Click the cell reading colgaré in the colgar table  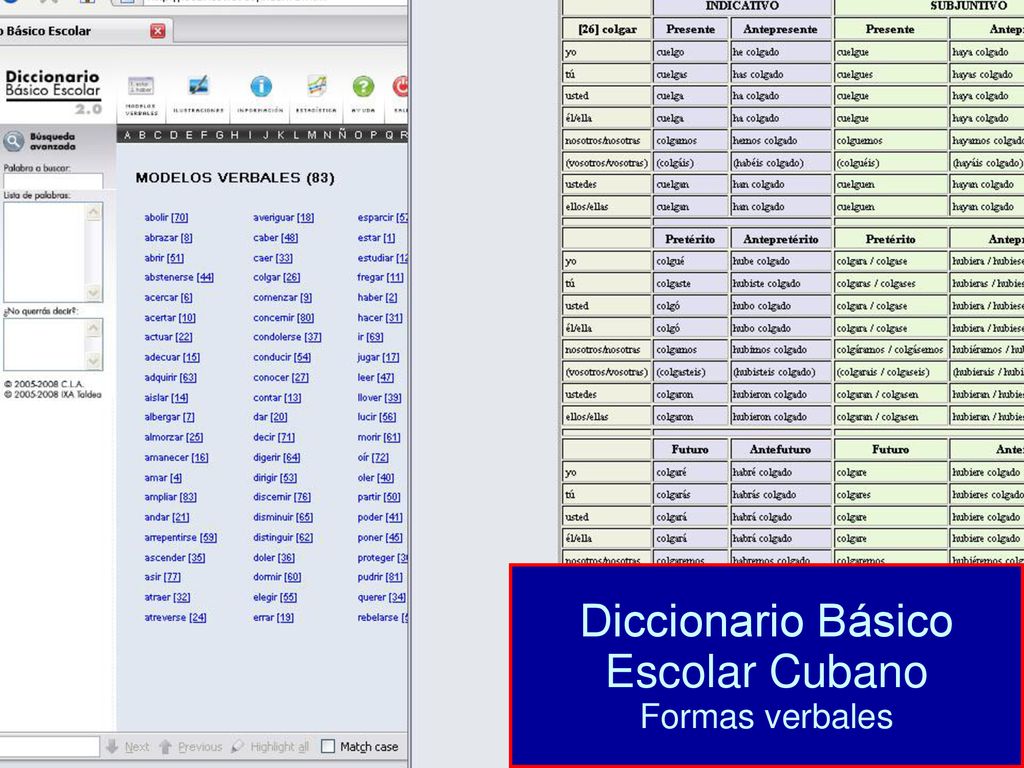click(x=690, y=472)
